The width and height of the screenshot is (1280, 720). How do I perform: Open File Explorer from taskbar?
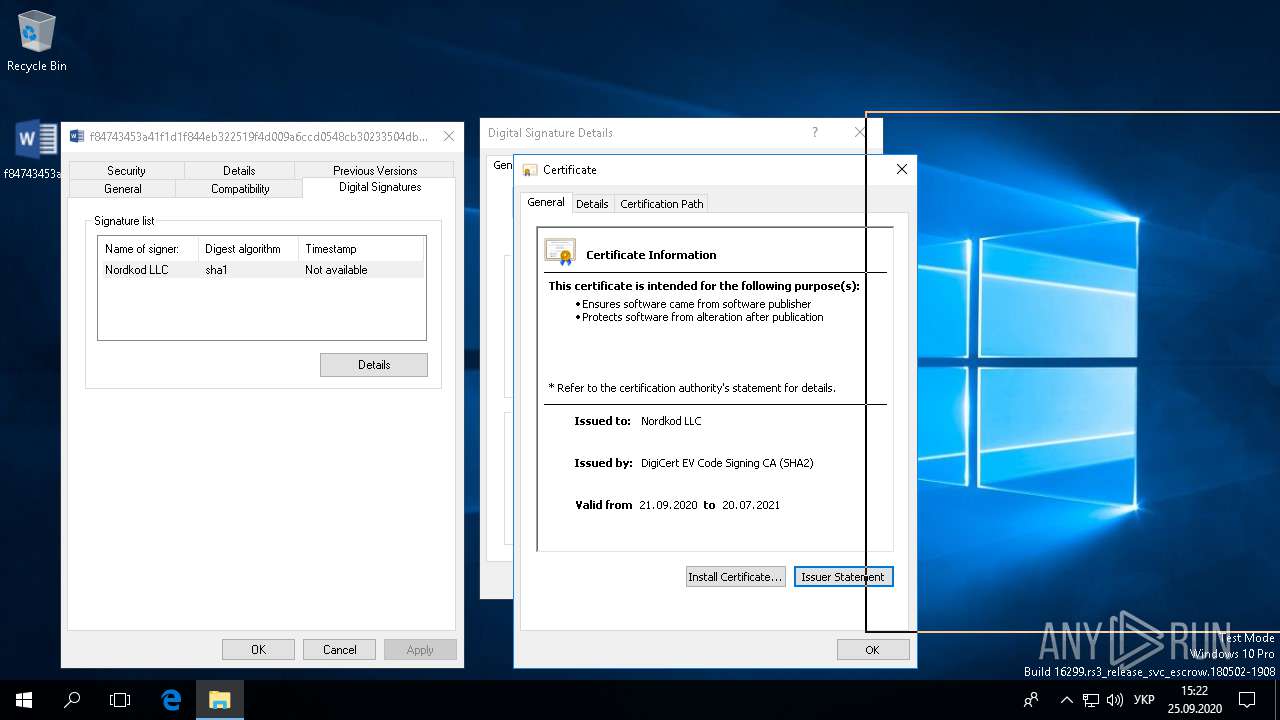point(219,700)
